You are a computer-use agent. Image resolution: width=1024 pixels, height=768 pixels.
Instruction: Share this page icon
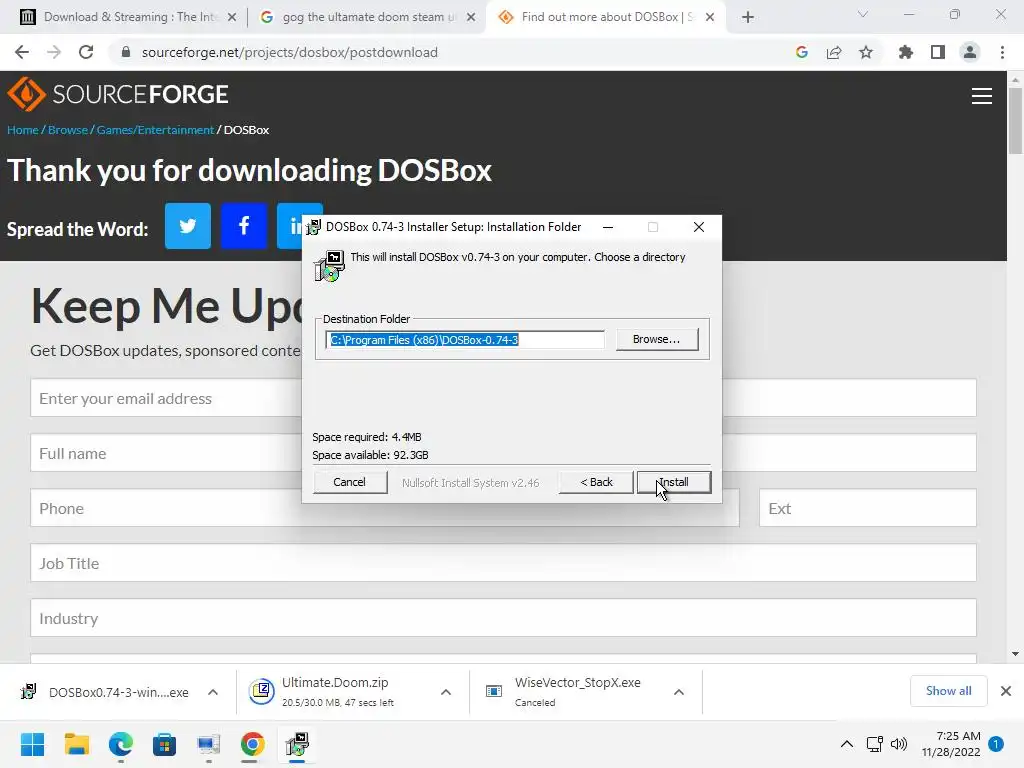[x=834, y=52]
